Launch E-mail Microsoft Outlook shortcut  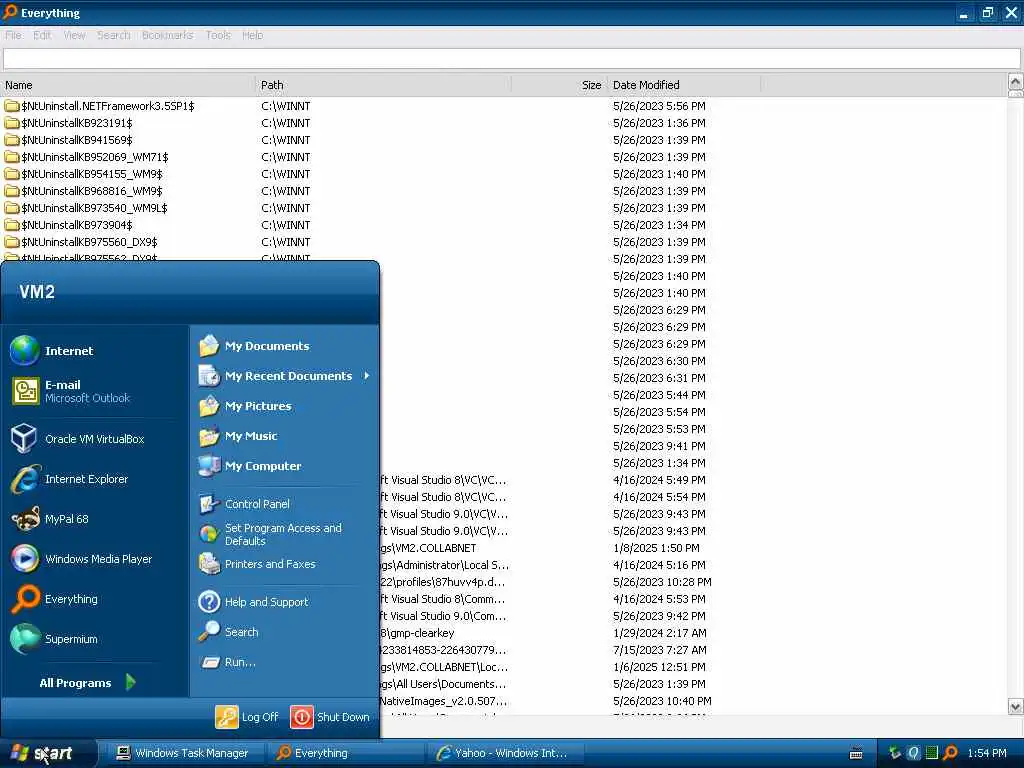(x=71, y=391)
